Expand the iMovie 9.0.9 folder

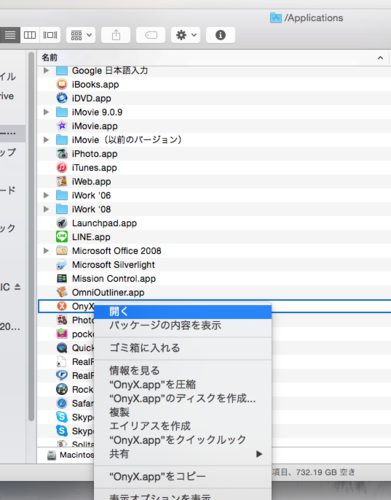tap(46, 112)
